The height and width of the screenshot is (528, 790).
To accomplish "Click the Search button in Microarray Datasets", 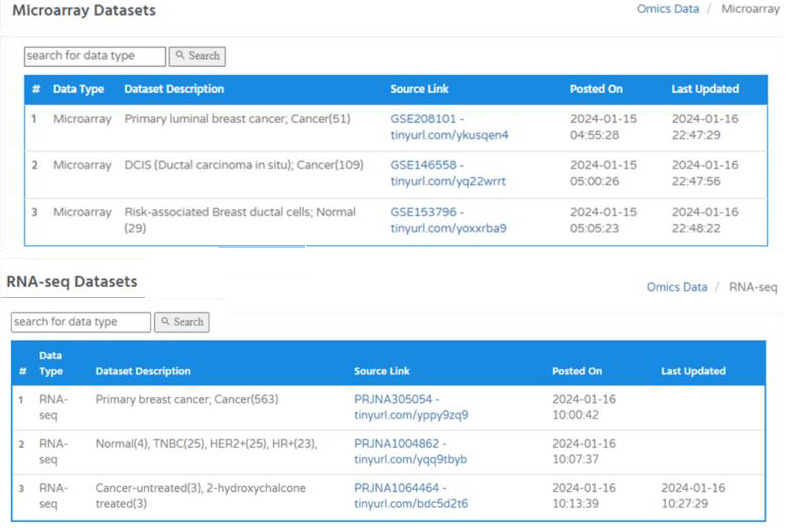I will pyautogui.click(x=197, y=56).
